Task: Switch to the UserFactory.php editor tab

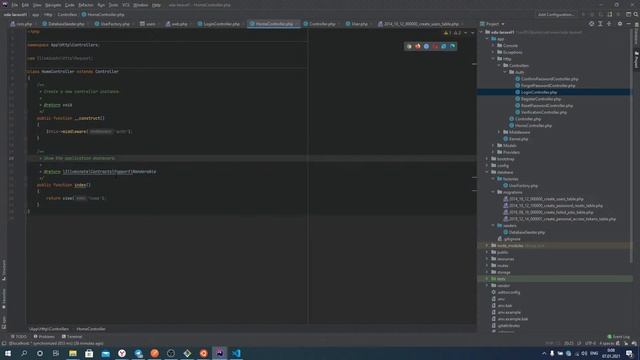Action: (x=113, y=24)
